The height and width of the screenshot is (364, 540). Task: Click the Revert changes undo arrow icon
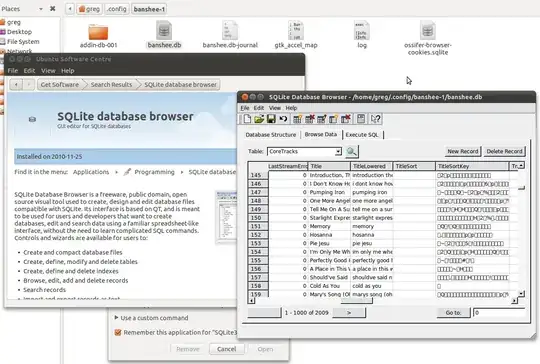[283, 119]
